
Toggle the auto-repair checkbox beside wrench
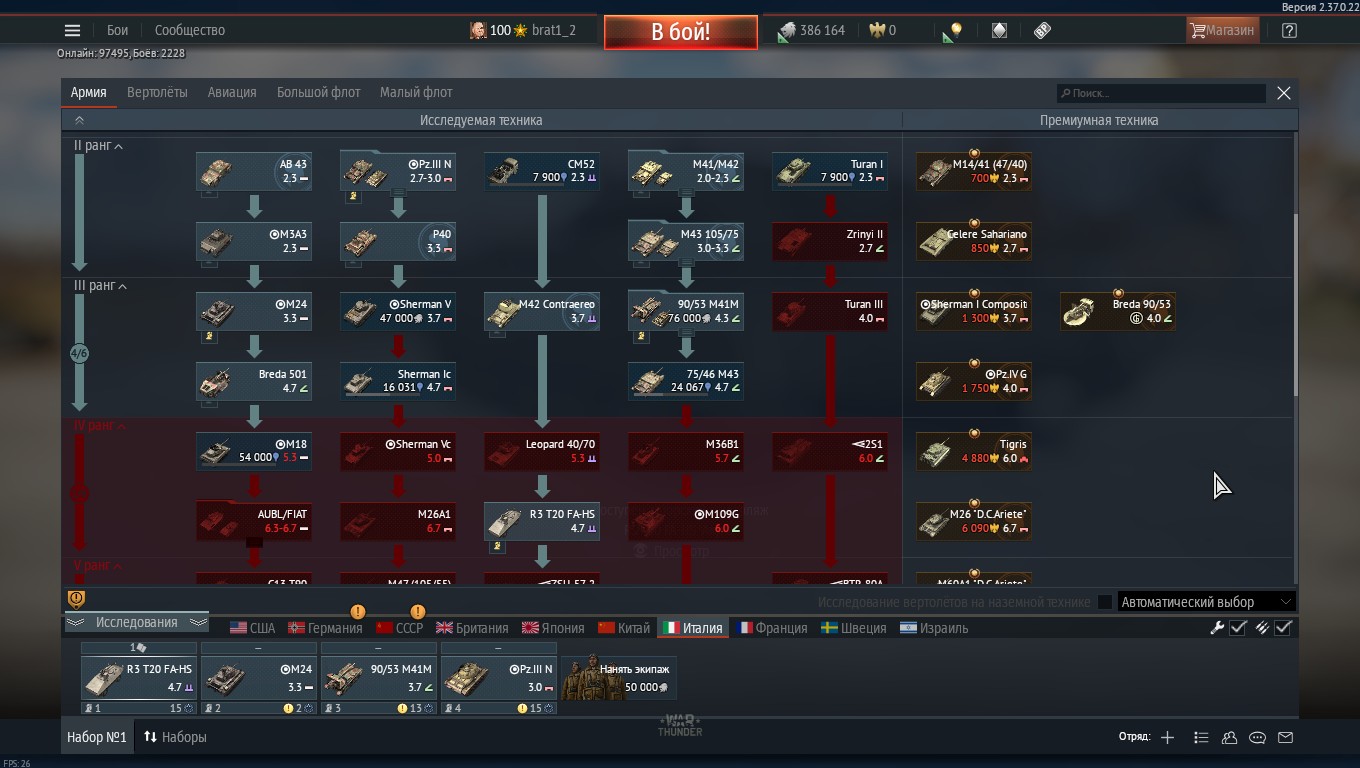[x=1238, y=628]
